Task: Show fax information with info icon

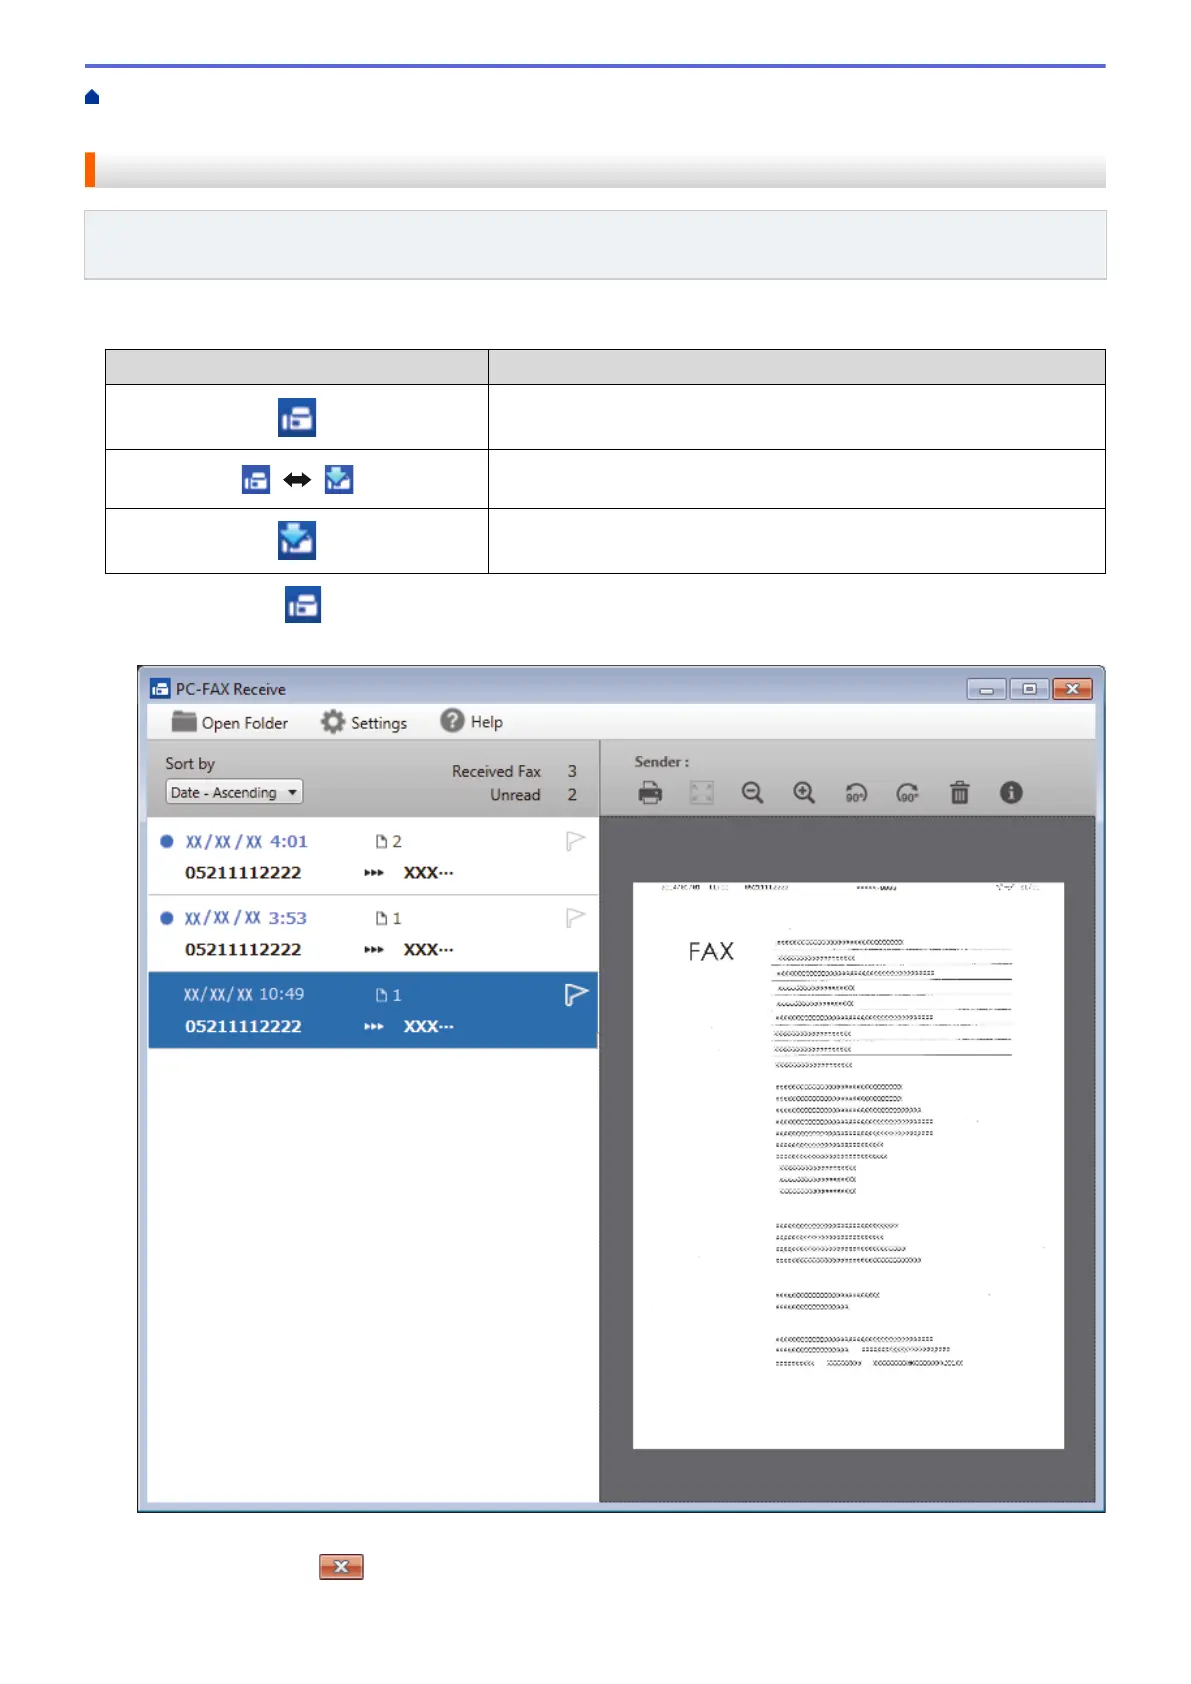Action: [x=1011, y=792]
